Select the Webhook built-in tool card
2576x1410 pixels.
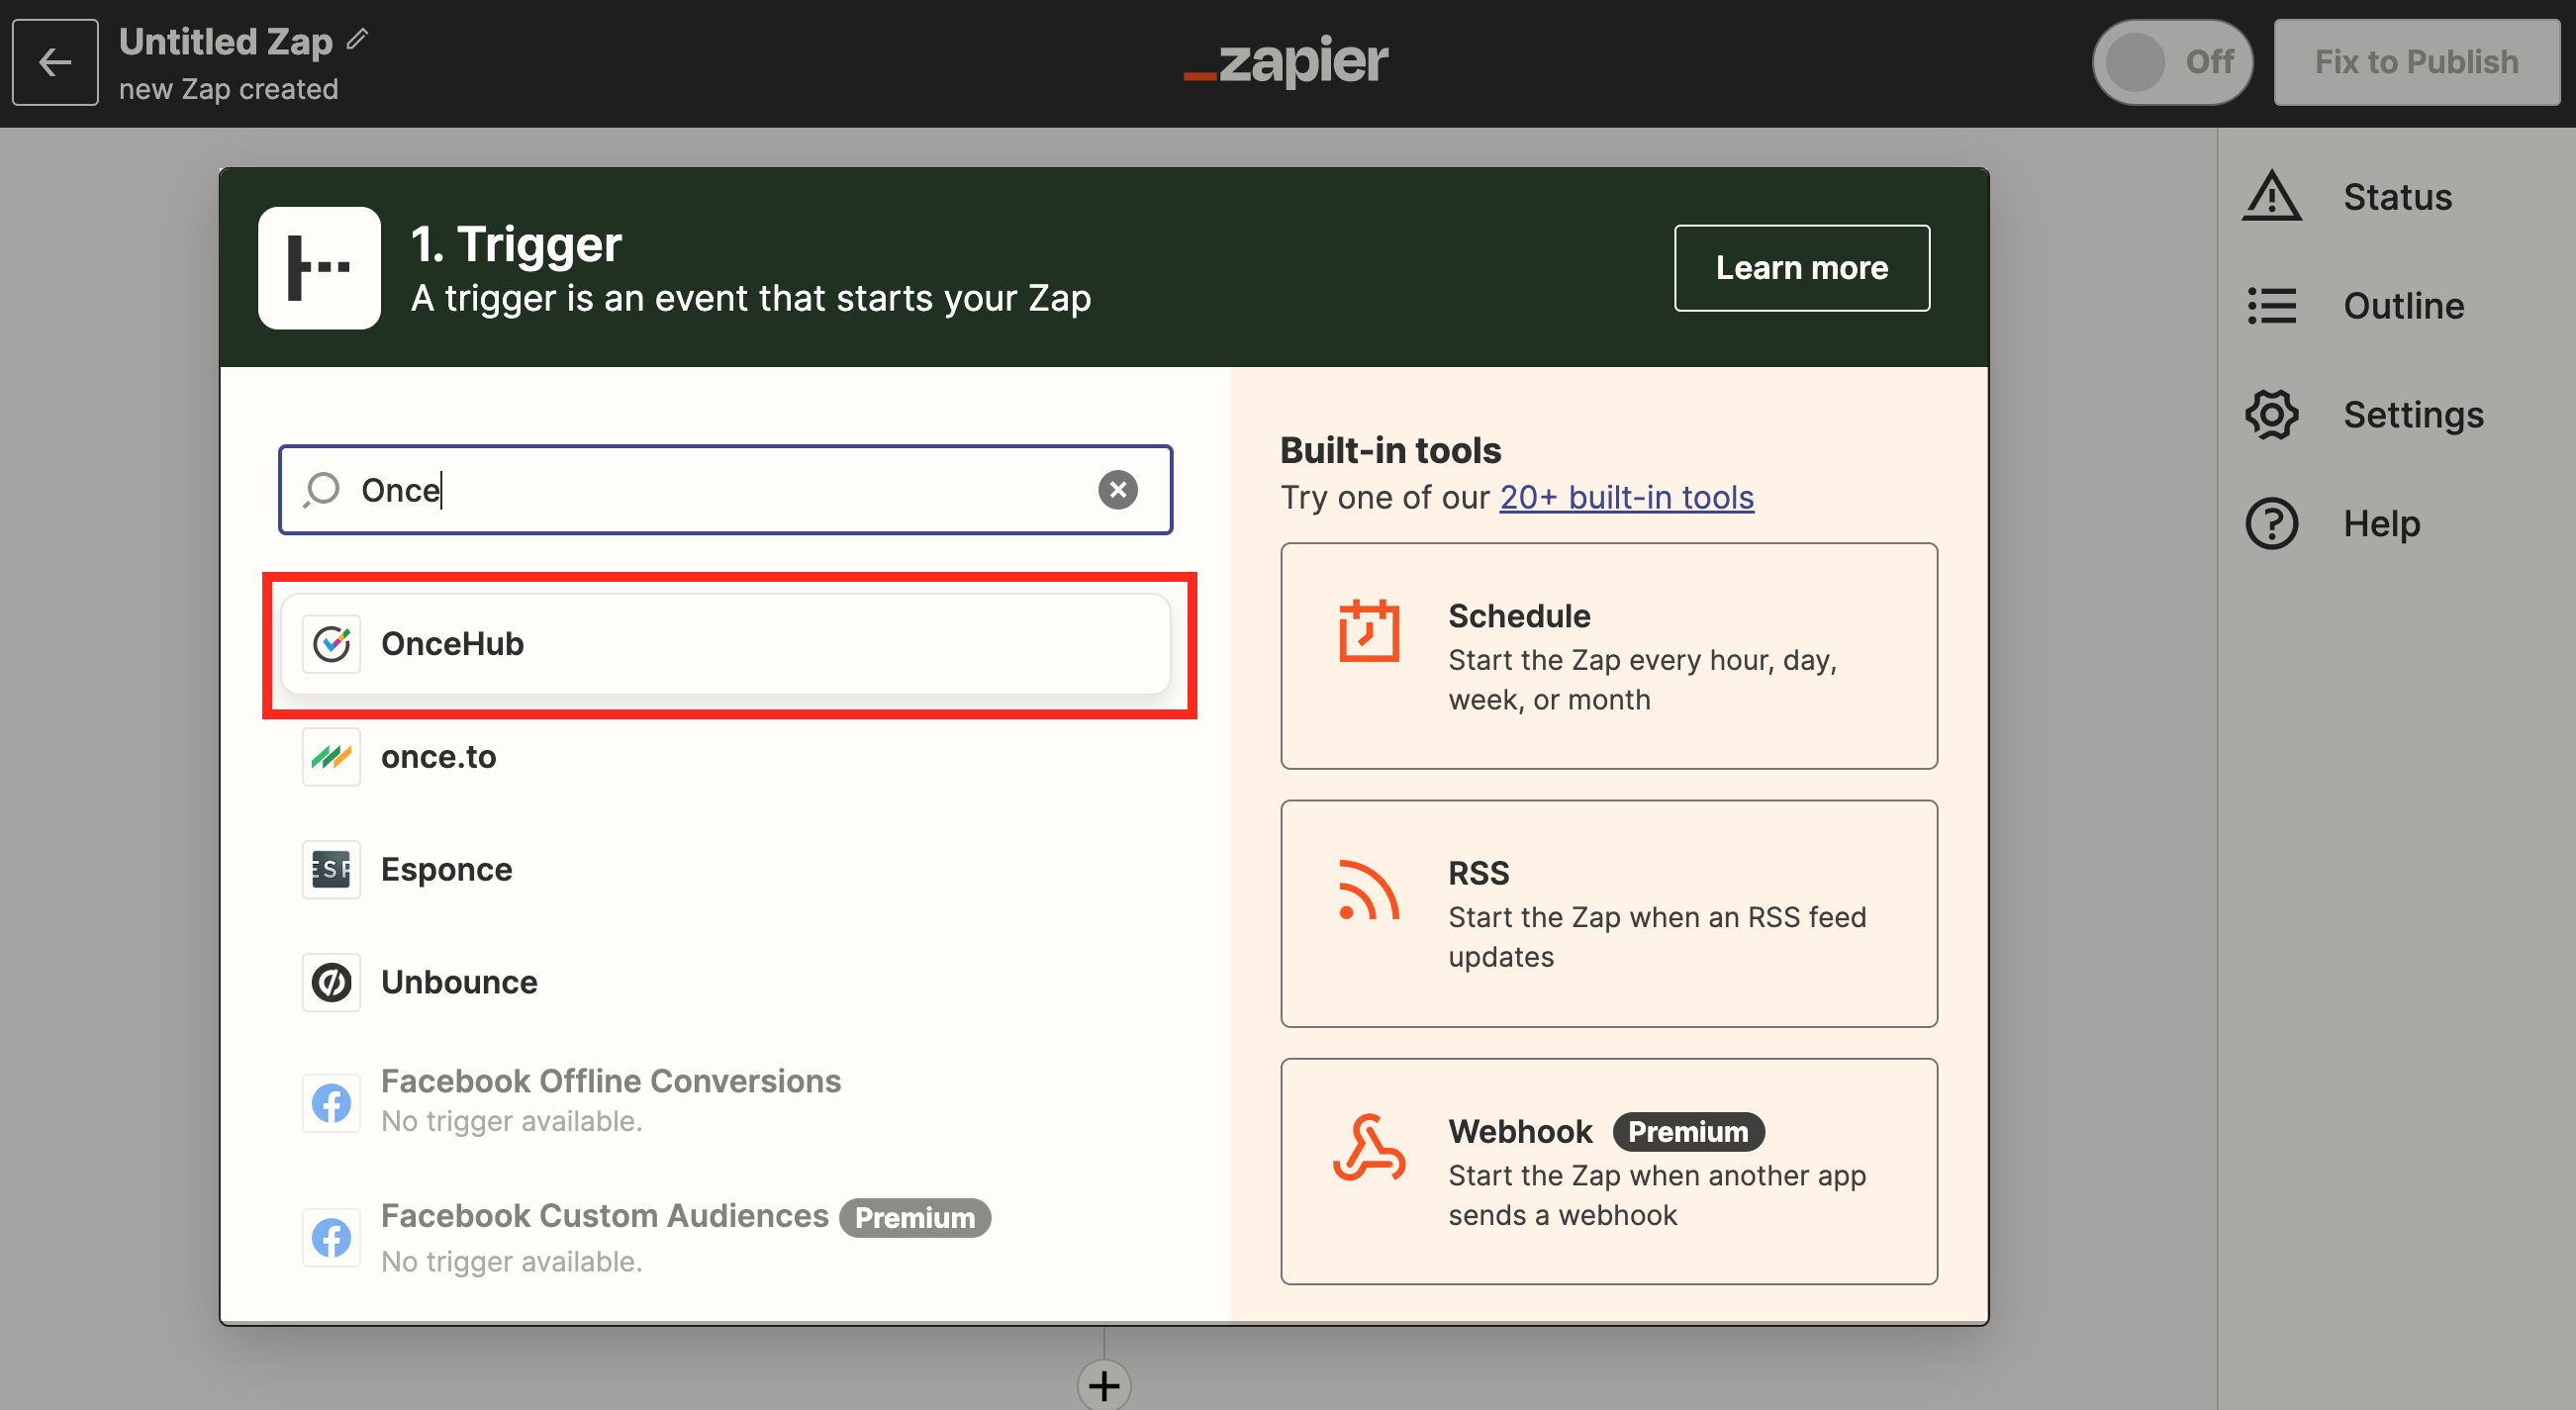[x=1609, y=1171]
